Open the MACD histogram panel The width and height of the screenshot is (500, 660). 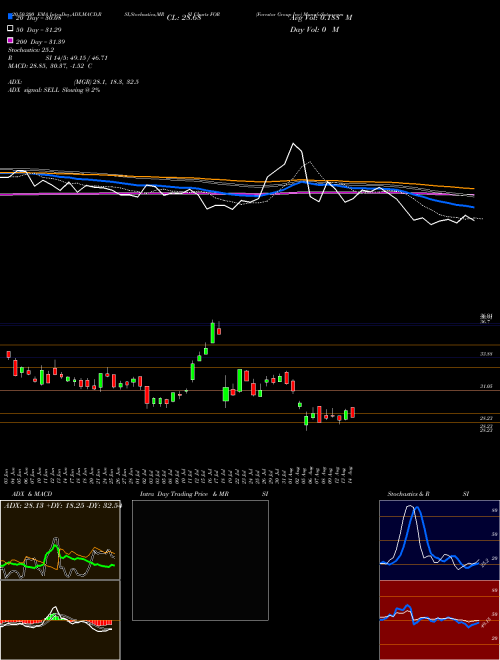(x=60, y=620)
